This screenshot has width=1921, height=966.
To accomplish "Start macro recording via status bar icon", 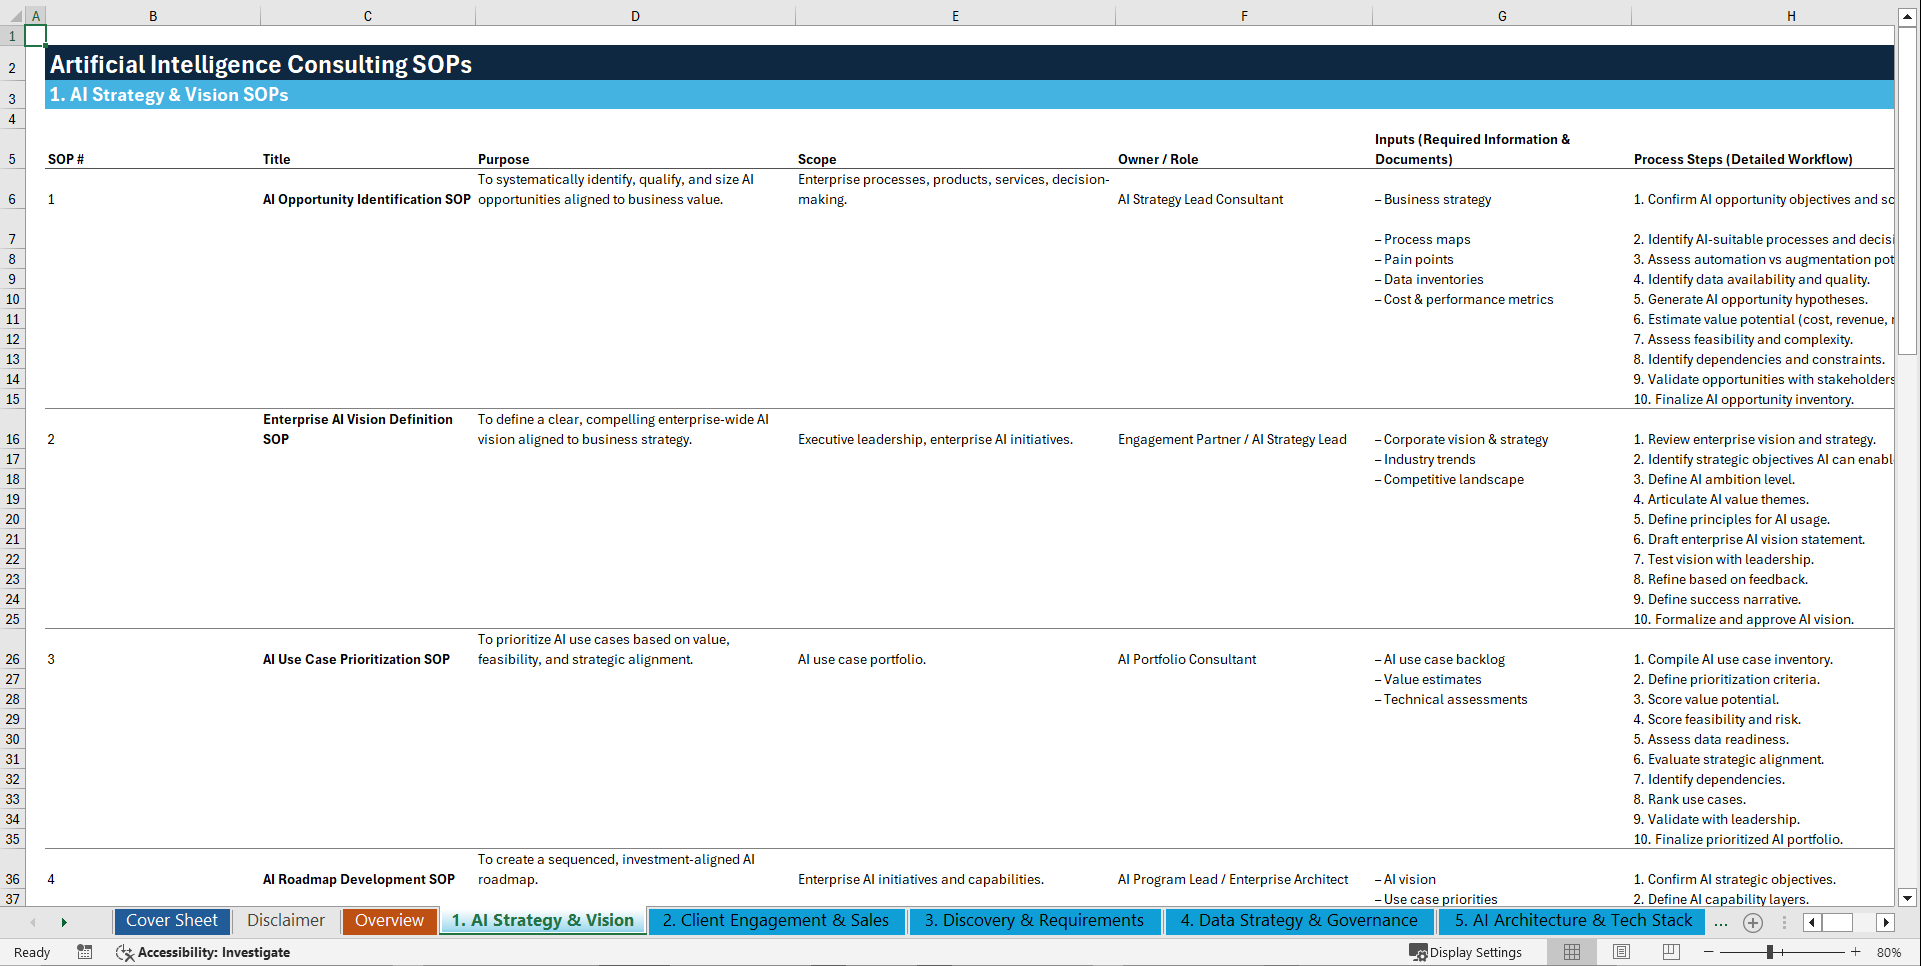I will pos(85,952).
